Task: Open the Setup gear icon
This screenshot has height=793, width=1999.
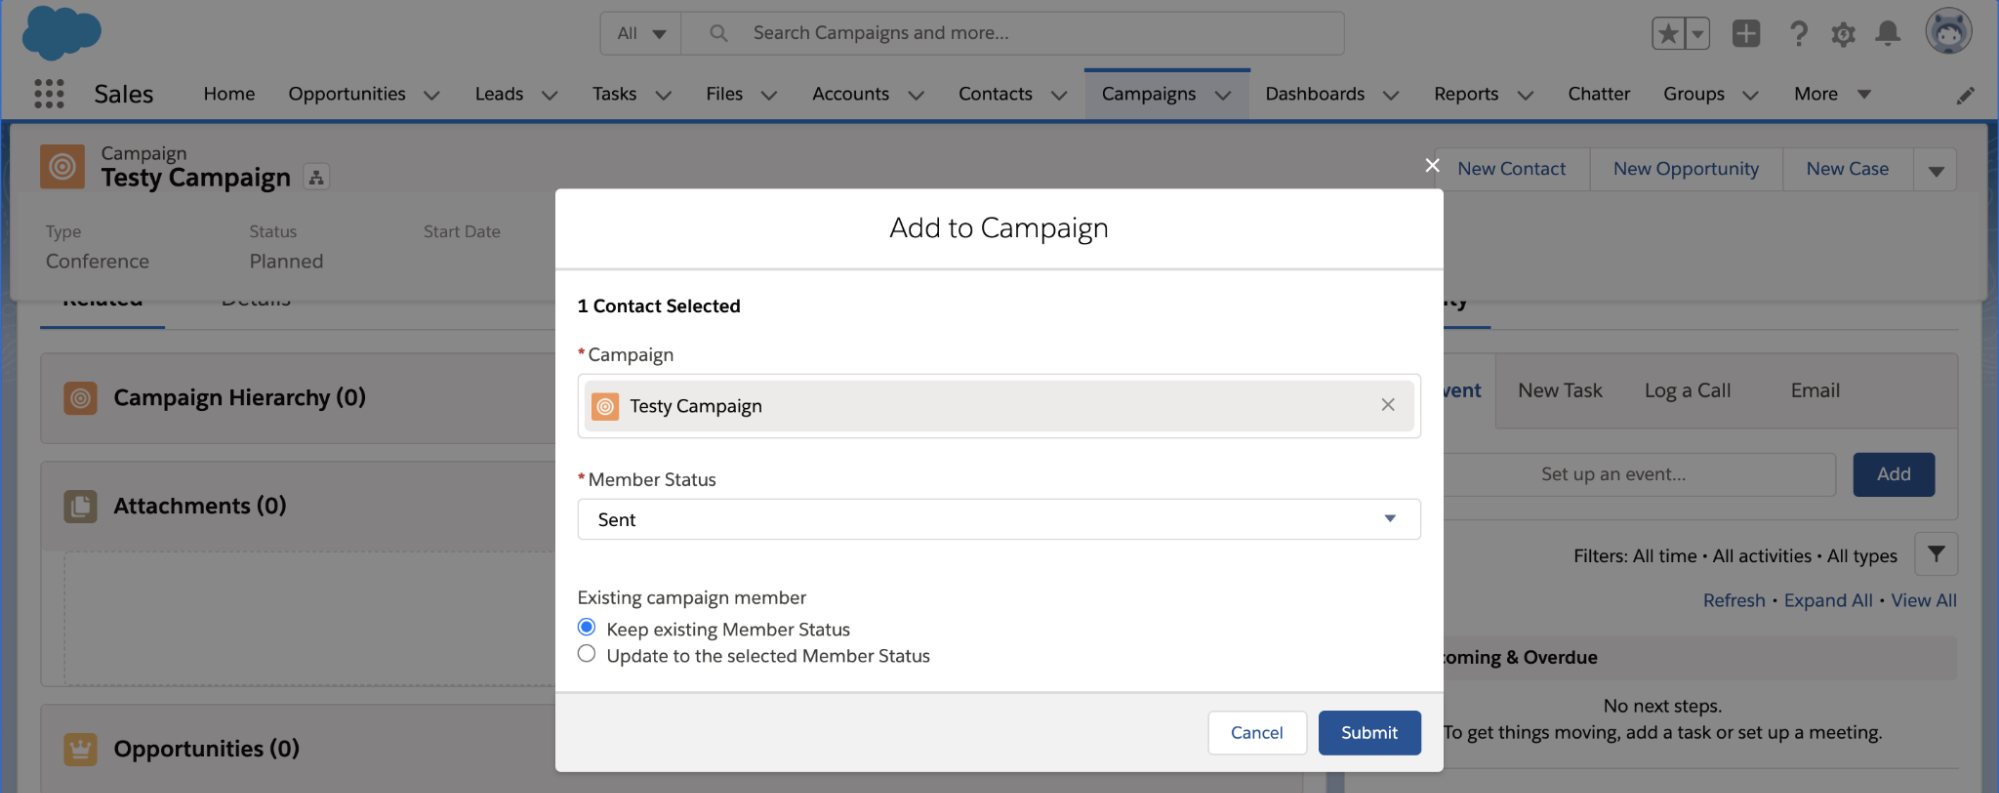Action: tap(1843, 34)
